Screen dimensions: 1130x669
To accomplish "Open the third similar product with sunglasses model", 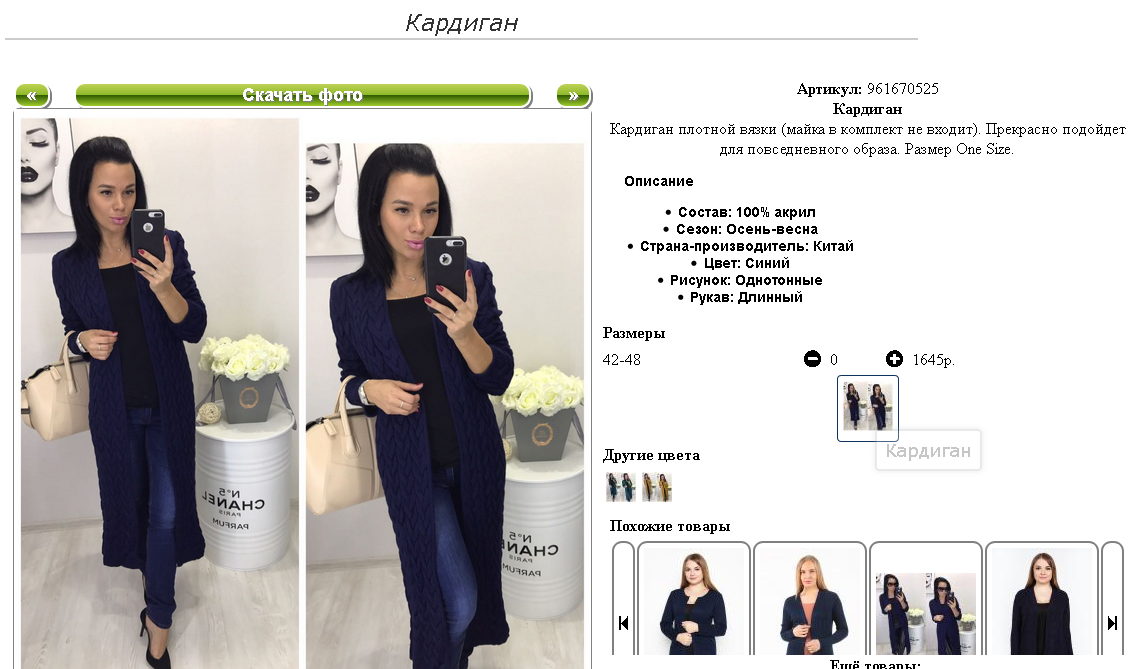I will pyautogui.click(x=926, y=600).
